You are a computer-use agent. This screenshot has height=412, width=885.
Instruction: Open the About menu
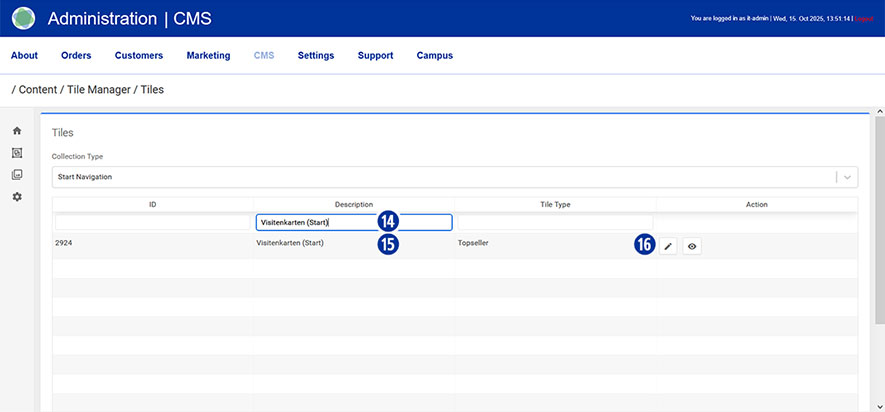pos(24,56)
